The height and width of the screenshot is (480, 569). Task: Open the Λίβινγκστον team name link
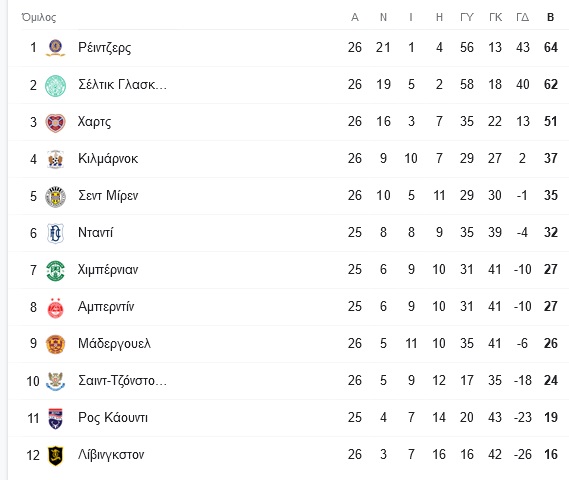point(111,455)
